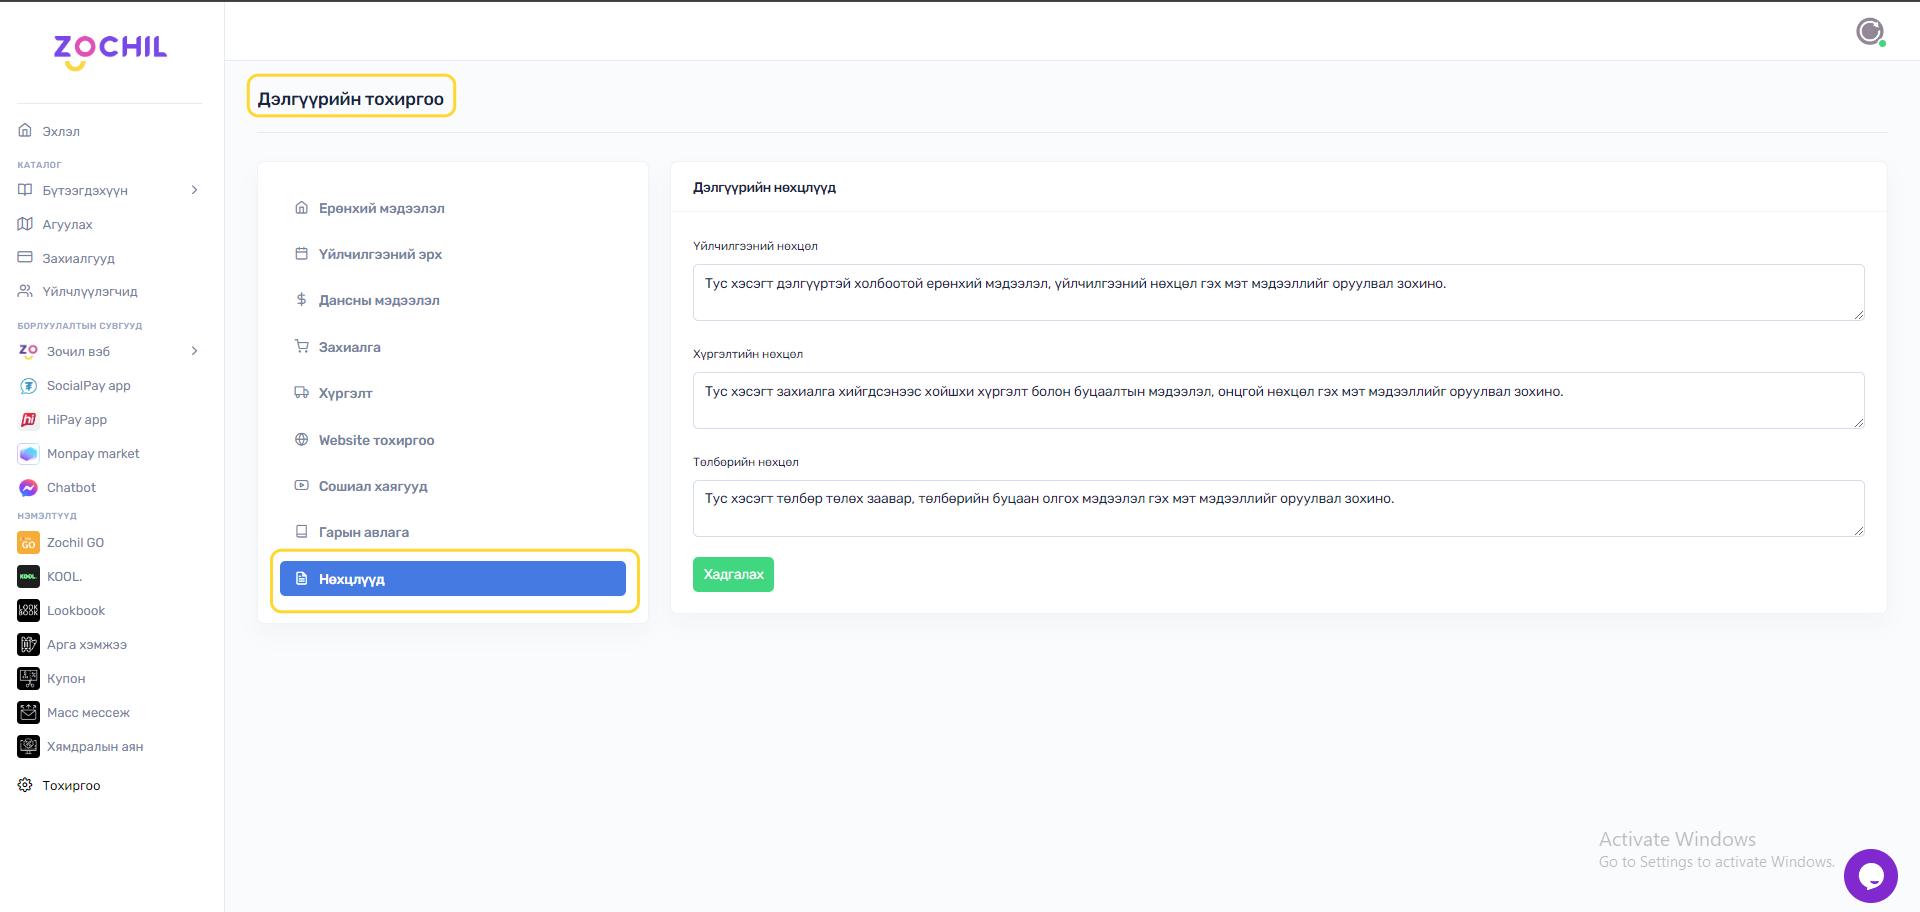1920x912 pixels.
Task: Open the Chatbot messenger icon
Action: (28, 488)
